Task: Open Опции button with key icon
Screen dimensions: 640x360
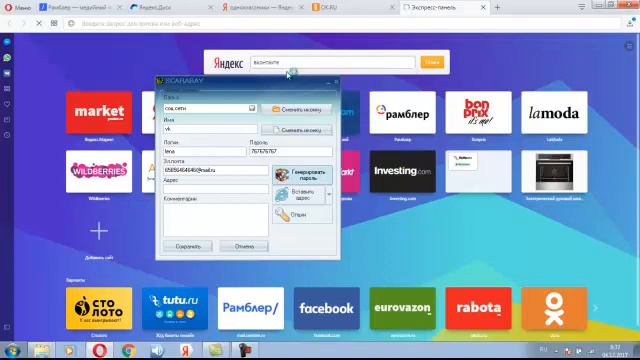Action: click(x=302, y=214)
